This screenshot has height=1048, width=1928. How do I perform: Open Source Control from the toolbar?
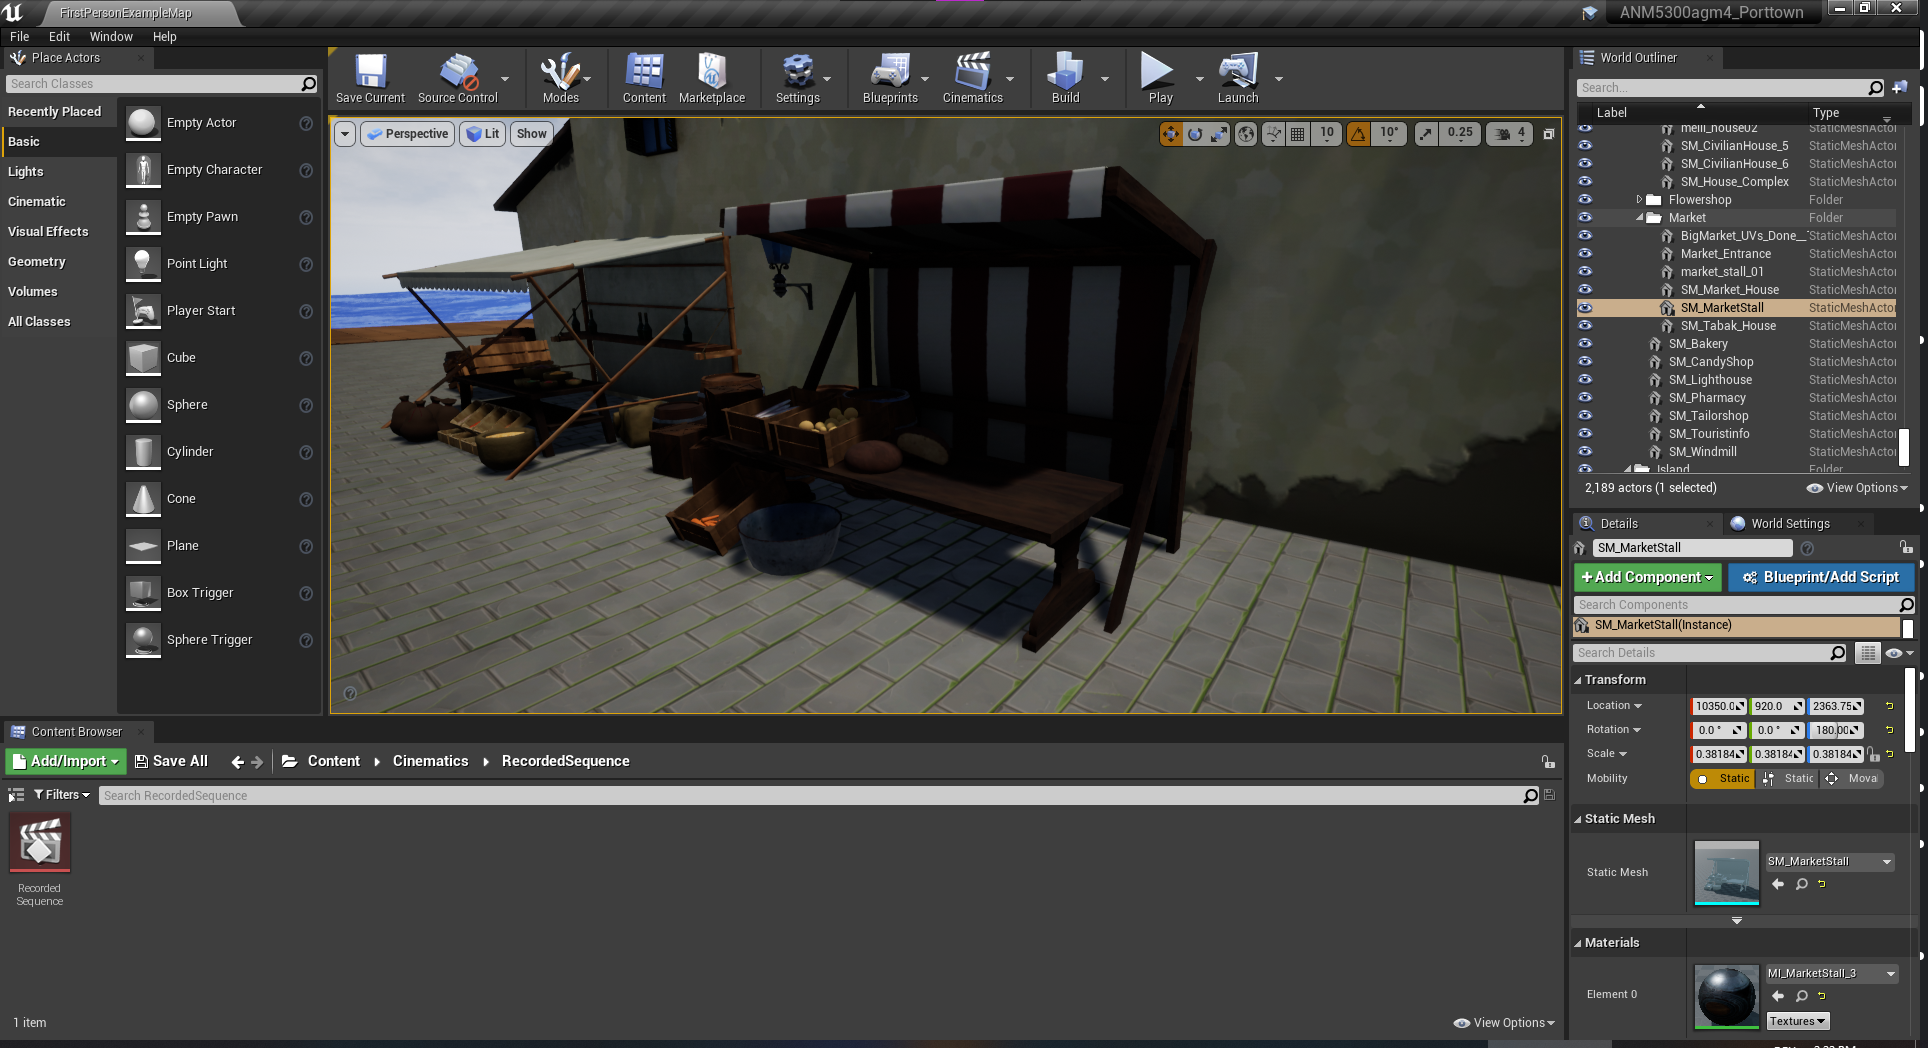tap(458, 78)
